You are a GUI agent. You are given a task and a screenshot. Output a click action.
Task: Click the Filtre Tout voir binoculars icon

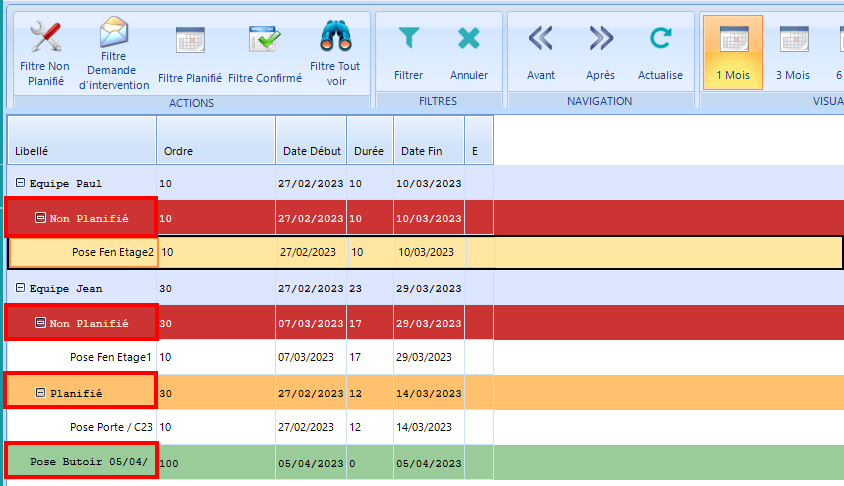335,38
